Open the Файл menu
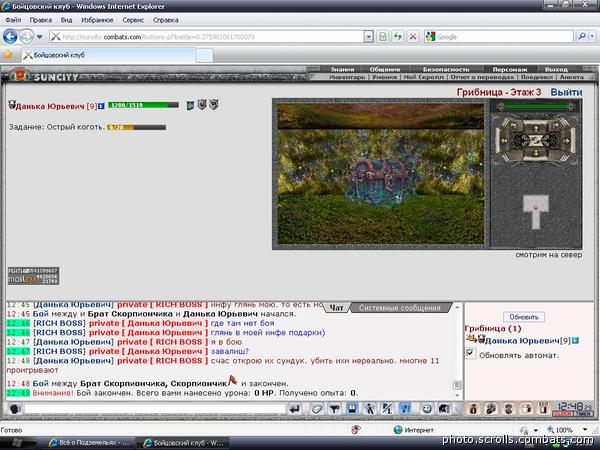 pos(13,20)
